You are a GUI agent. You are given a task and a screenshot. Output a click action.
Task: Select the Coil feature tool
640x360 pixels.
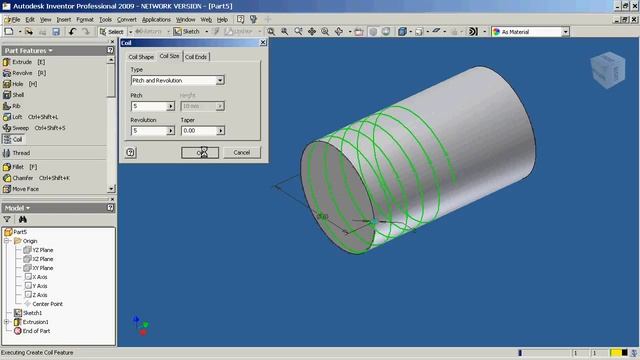tap(13, 140)
